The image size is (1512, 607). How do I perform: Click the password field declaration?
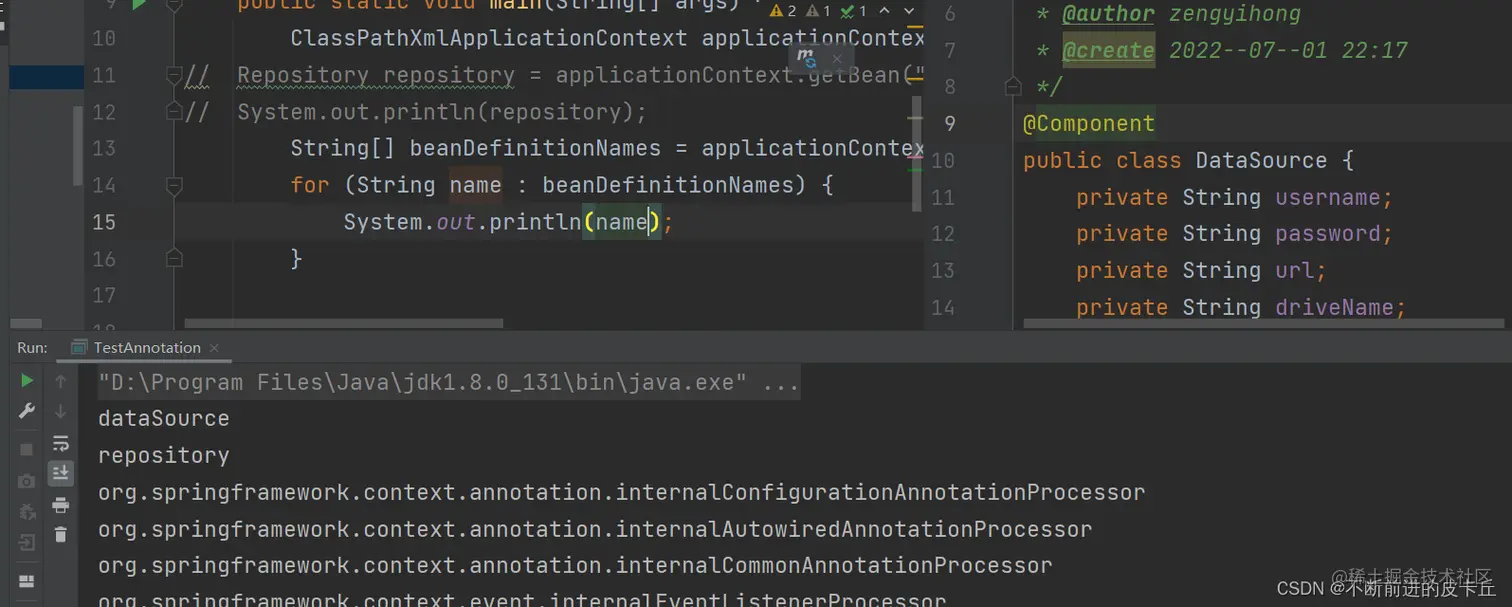click(1234, 233)
